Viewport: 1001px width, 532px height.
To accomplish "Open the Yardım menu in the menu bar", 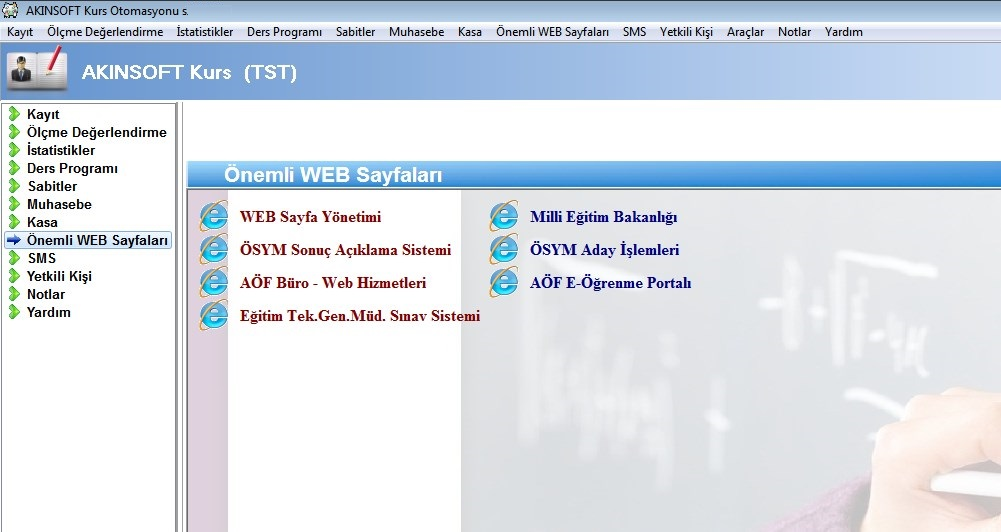I will [844, 32].
